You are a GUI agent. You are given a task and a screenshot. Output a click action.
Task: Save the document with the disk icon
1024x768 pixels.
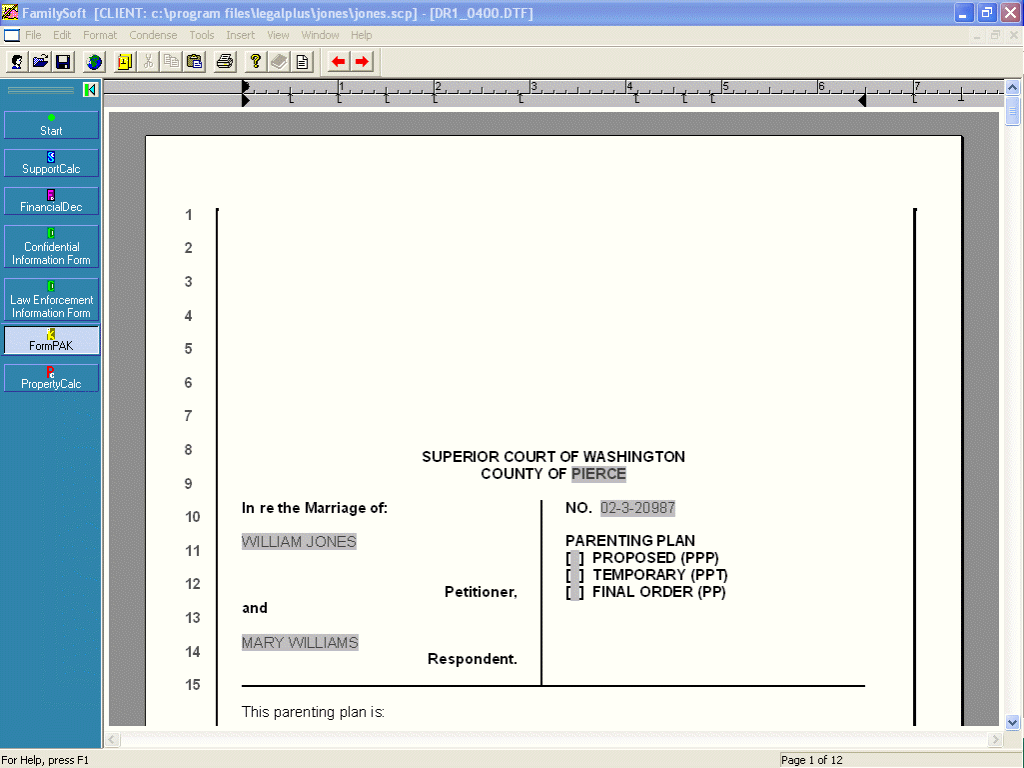coord(63,61)
